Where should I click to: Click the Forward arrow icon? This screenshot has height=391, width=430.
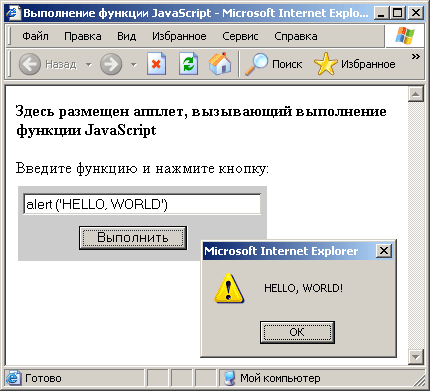111,64
